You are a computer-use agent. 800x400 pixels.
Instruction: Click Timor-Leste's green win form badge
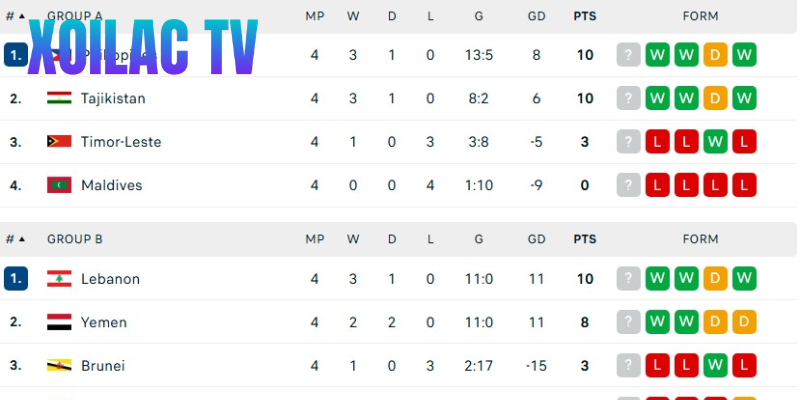pyautogui.click(x=714, y=142)
